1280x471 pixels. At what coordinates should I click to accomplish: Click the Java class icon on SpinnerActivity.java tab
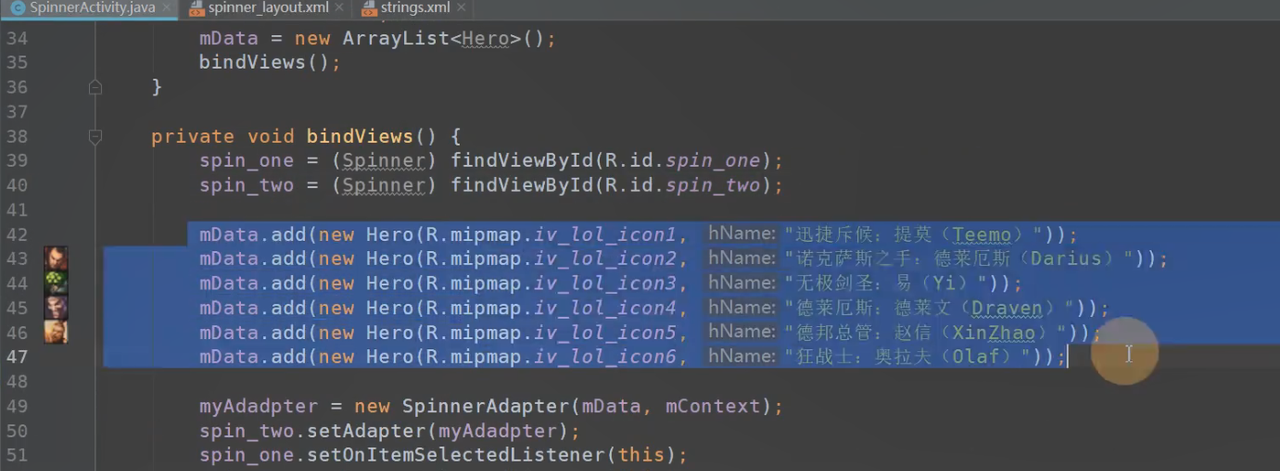coord(17,8)
